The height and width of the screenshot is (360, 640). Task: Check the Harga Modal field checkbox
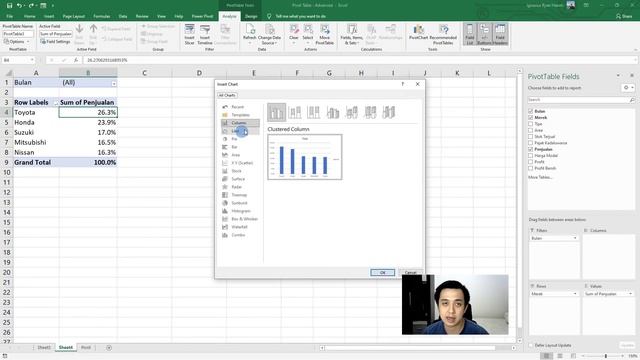[x=531, y=156]
